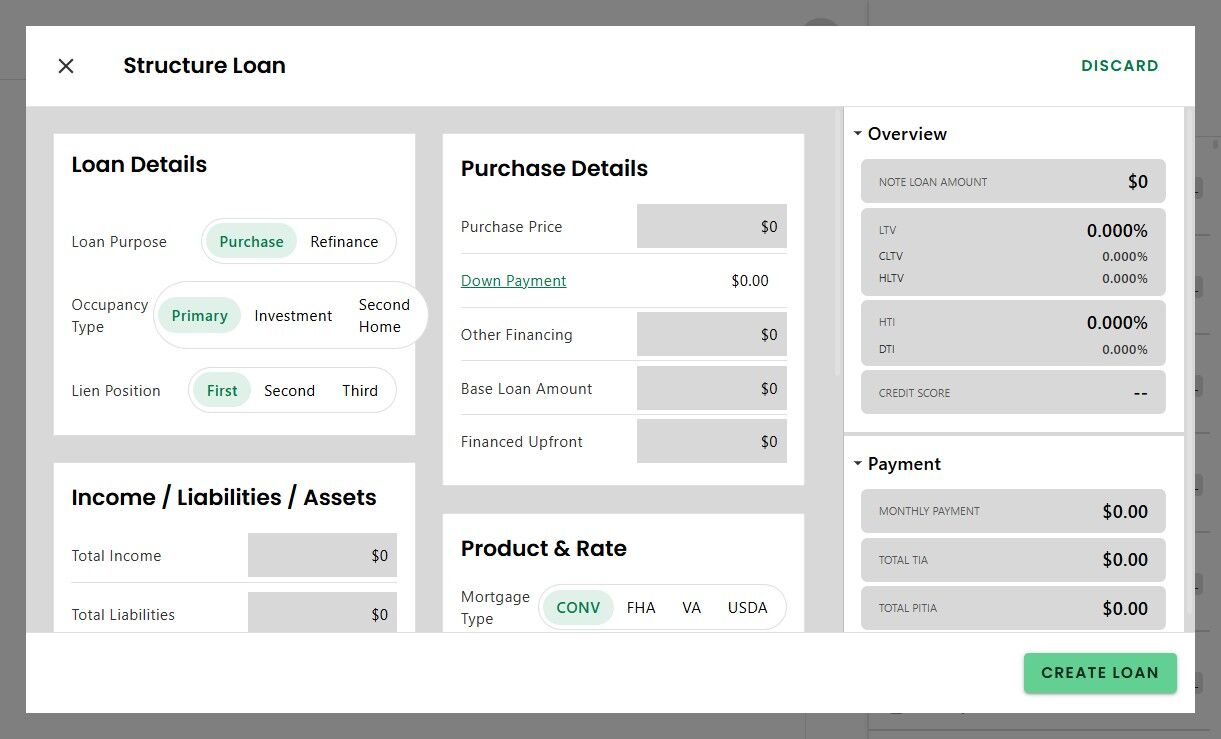Click the Total Liabilities field
The height and width of the screenshot is (739, 1221).
(x=322, y=614)
